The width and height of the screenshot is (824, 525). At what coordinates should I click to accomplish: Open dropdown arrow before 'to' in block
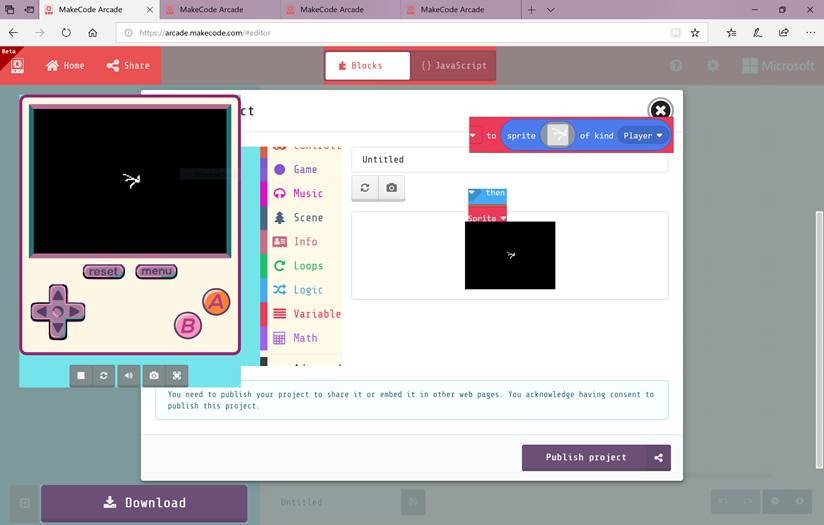coord(473,136)
